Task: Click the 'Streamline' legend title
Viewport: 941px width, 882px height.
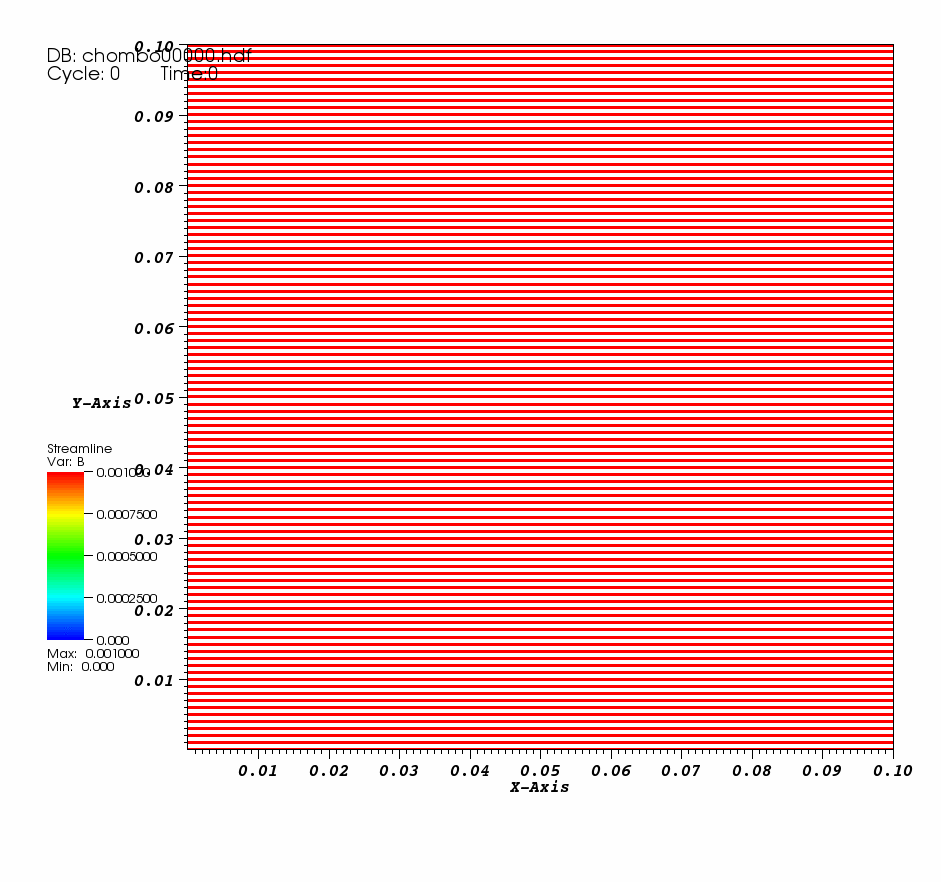Action: [x=79, y=449]
